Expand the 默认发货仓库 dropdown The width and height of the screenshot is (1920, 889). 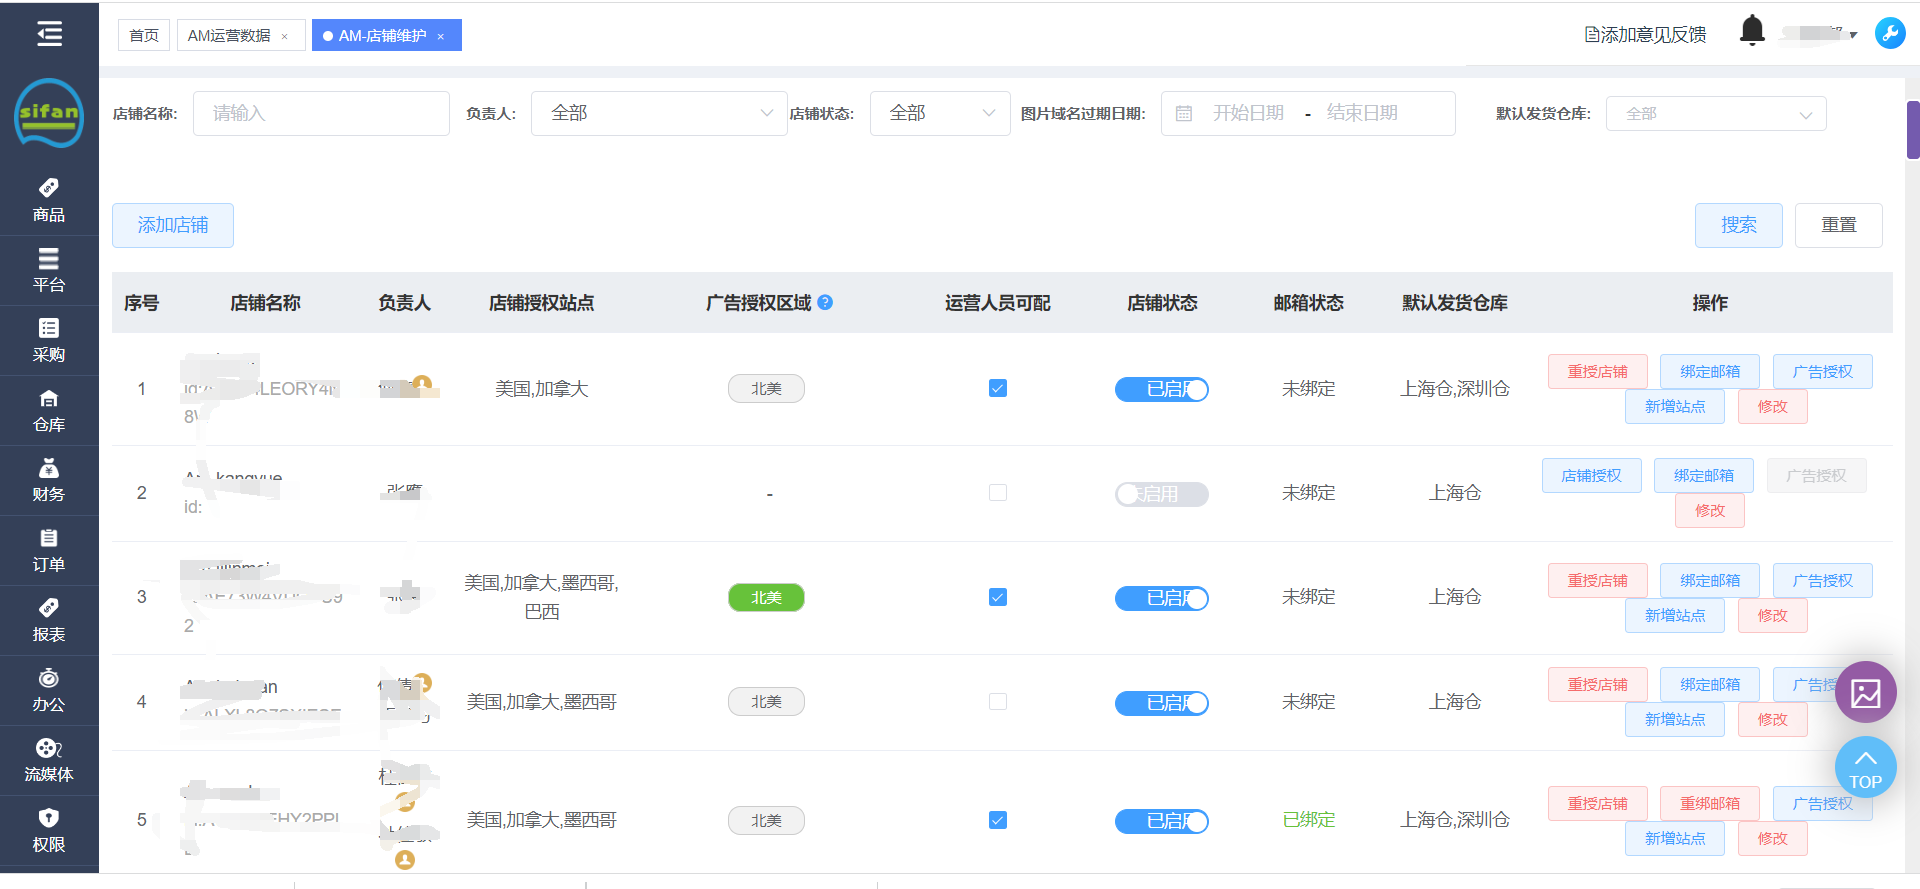tap(1715, 114)
